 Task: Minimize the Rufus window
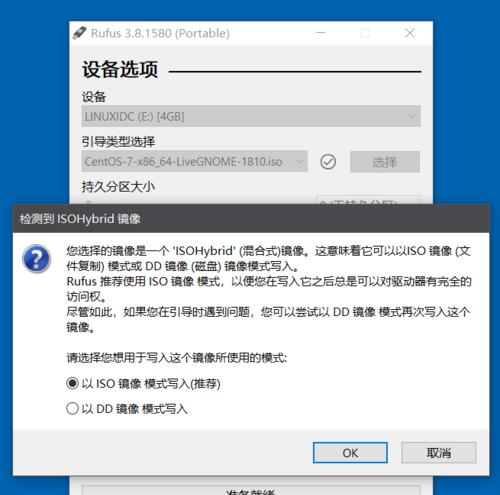[x=321, y=33]
